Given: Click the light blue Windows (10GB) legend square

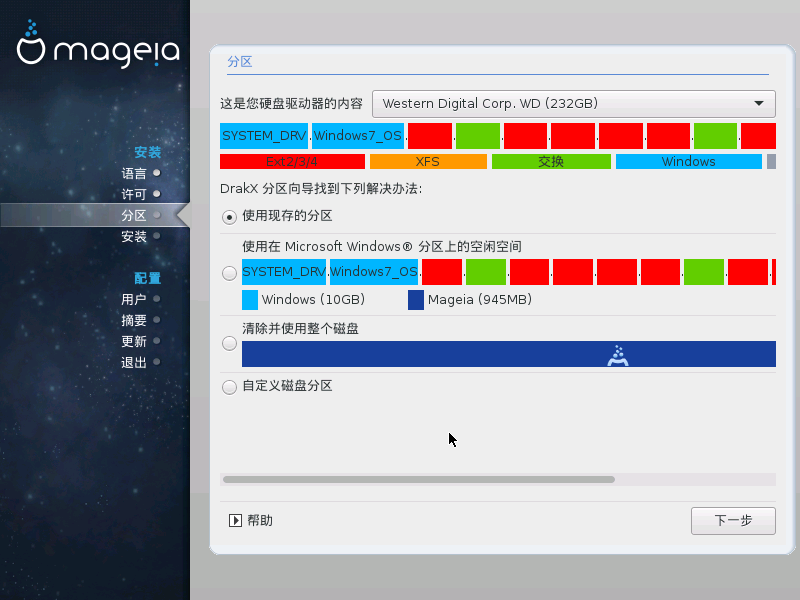Looking at the screenshot, I should [250, 300].
